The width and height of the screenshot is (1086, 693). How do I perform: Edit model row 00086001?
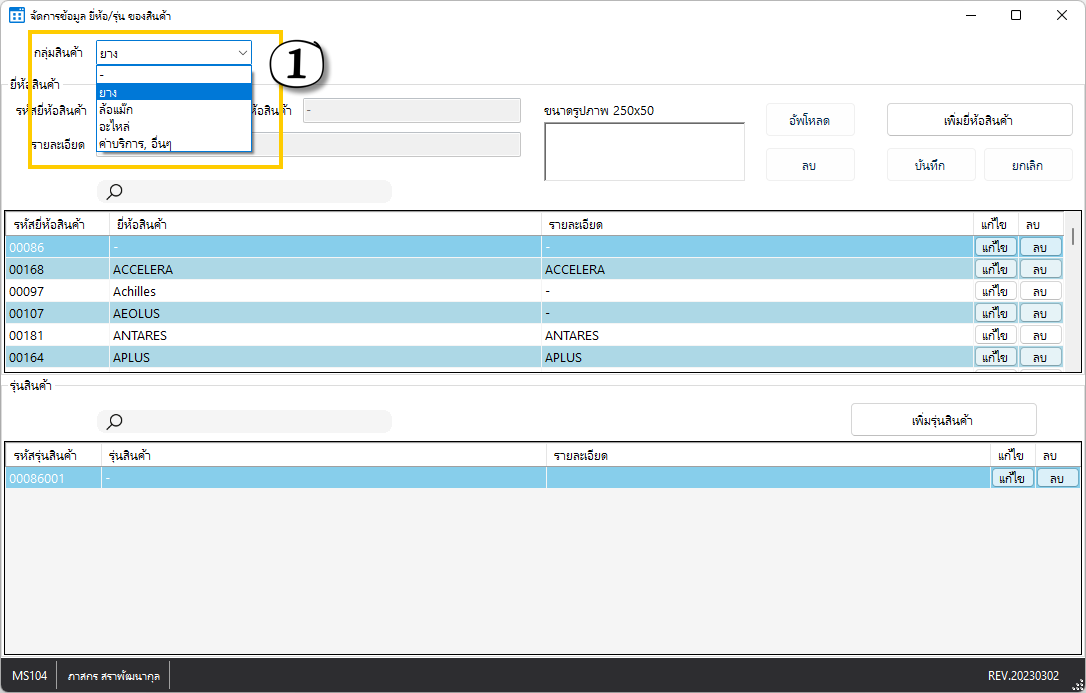coord(1012,479)
